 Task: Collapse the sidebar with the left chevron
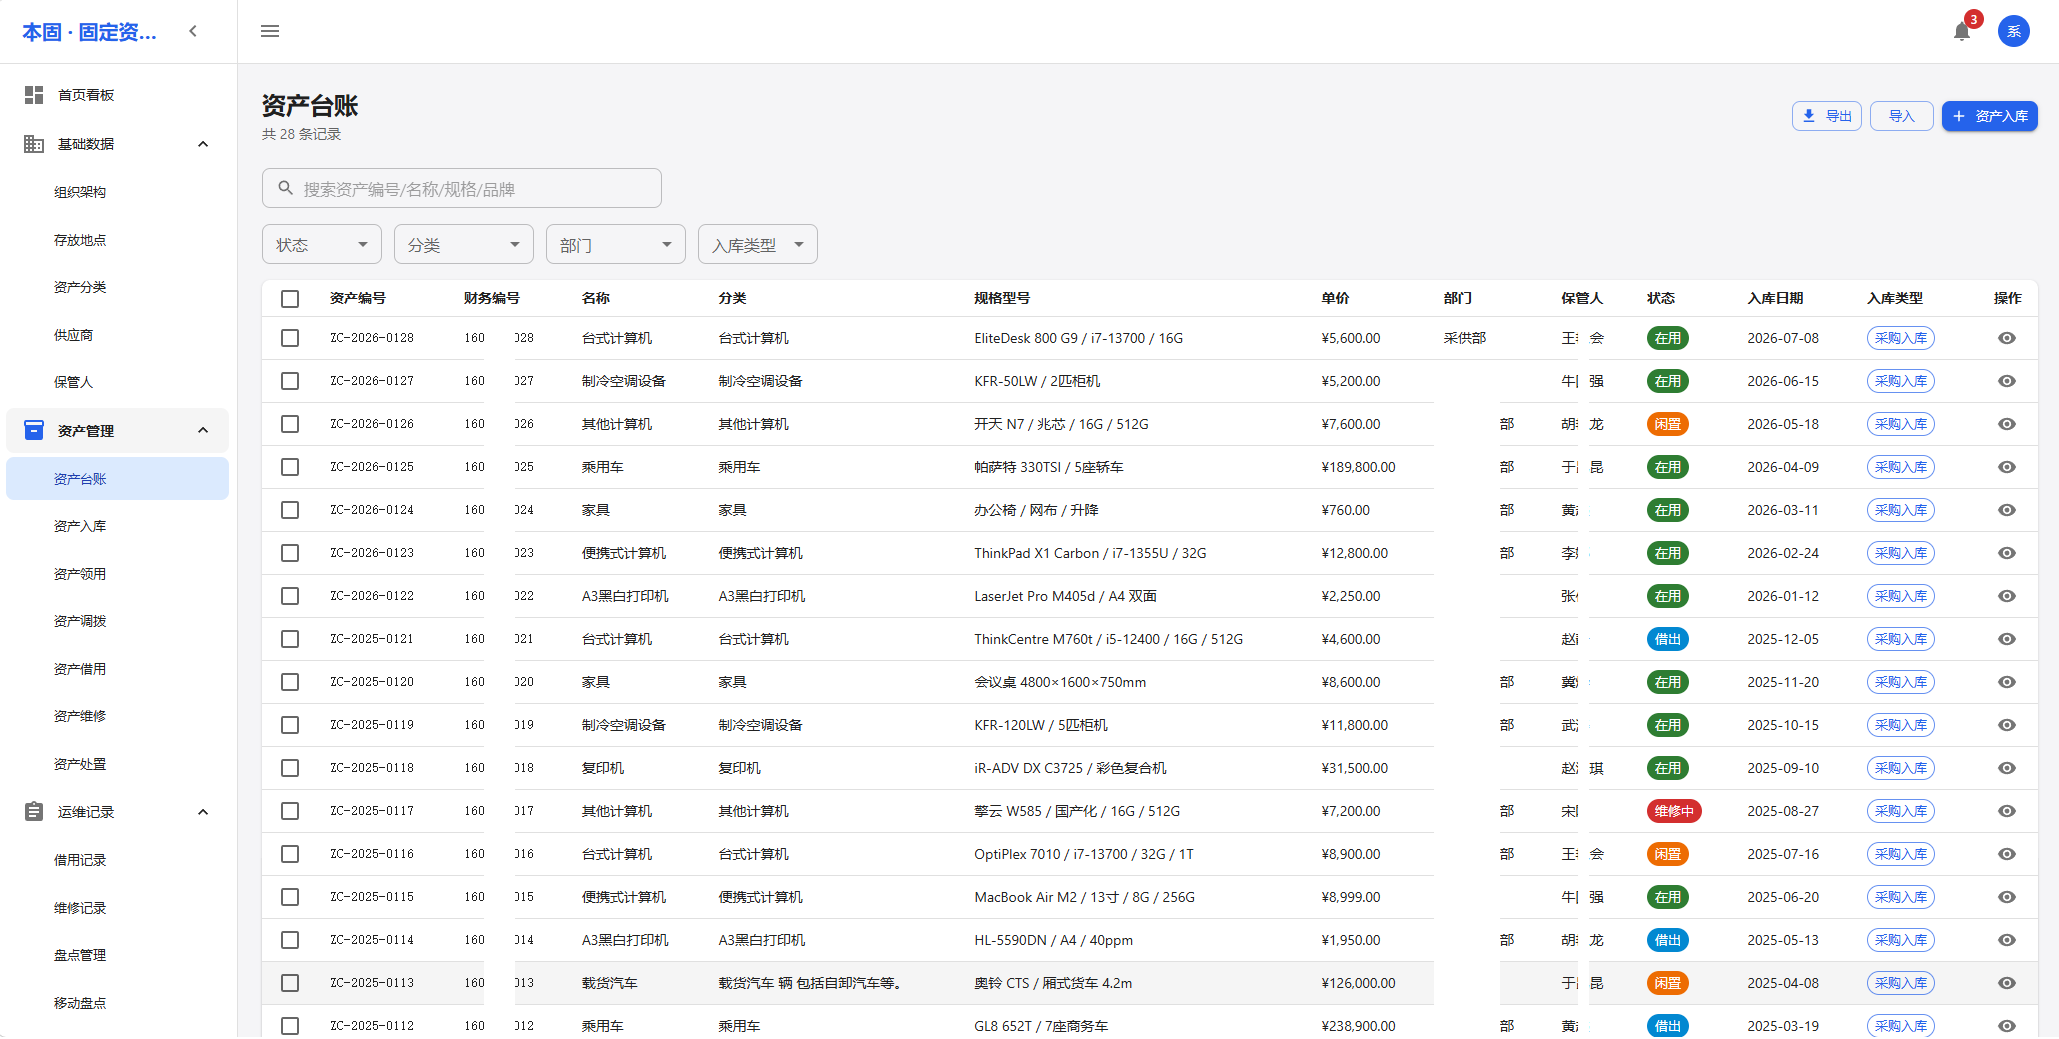click(x=193, y=31)
